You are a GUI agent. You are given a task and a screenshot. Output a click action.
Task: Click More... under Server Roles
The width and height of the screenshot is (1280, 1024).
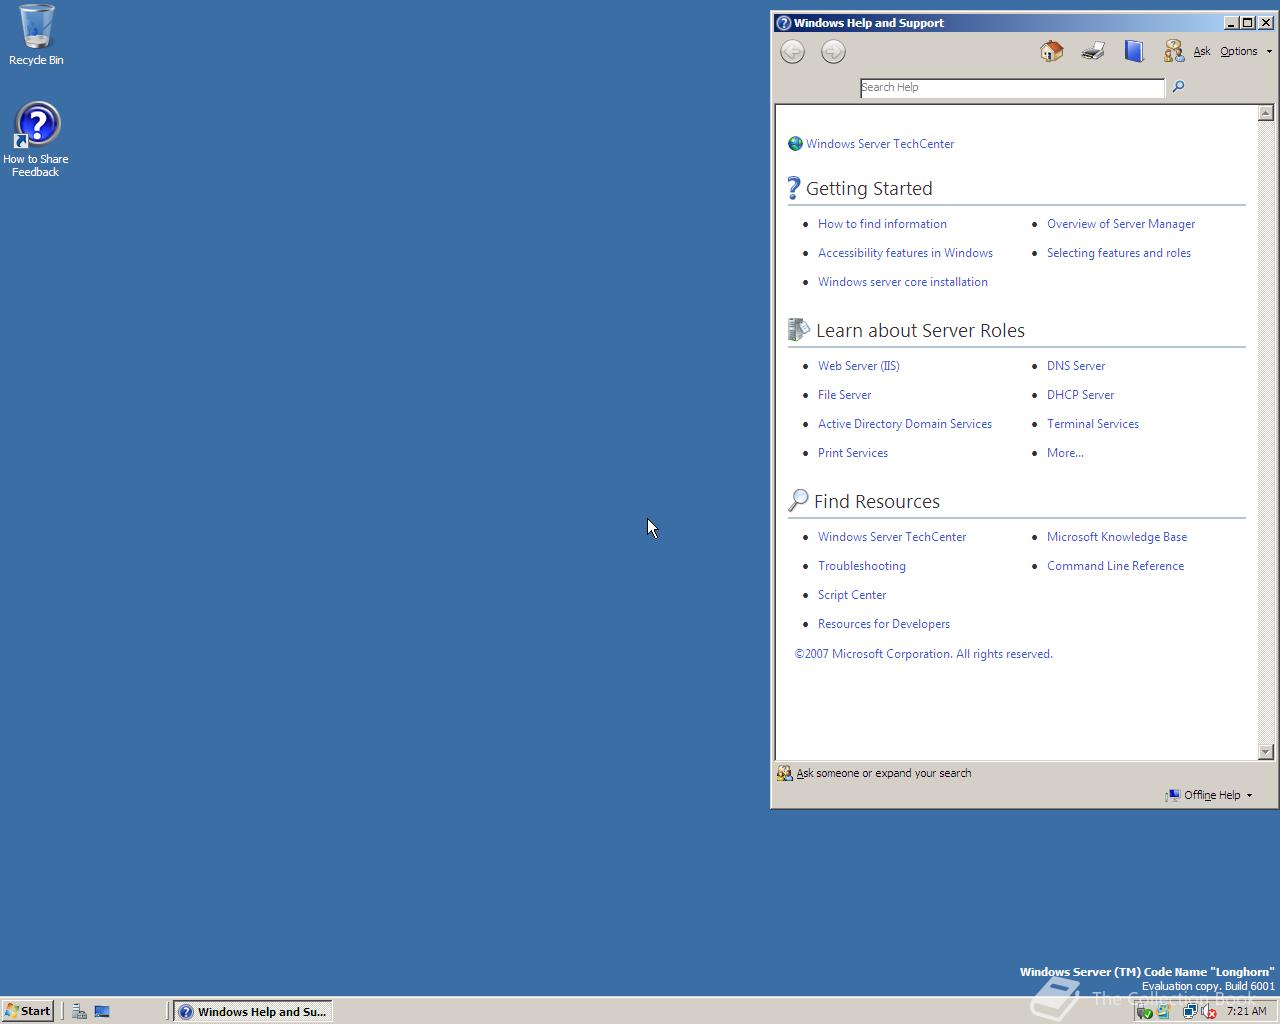1065,453
